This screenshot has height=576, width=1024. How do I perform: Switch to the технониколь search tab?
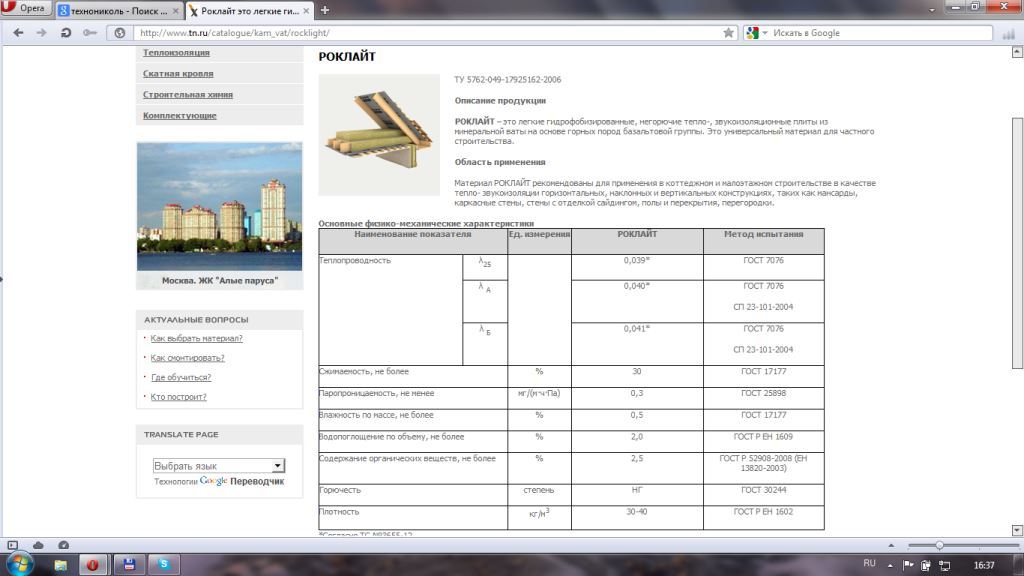pos(115,10)
